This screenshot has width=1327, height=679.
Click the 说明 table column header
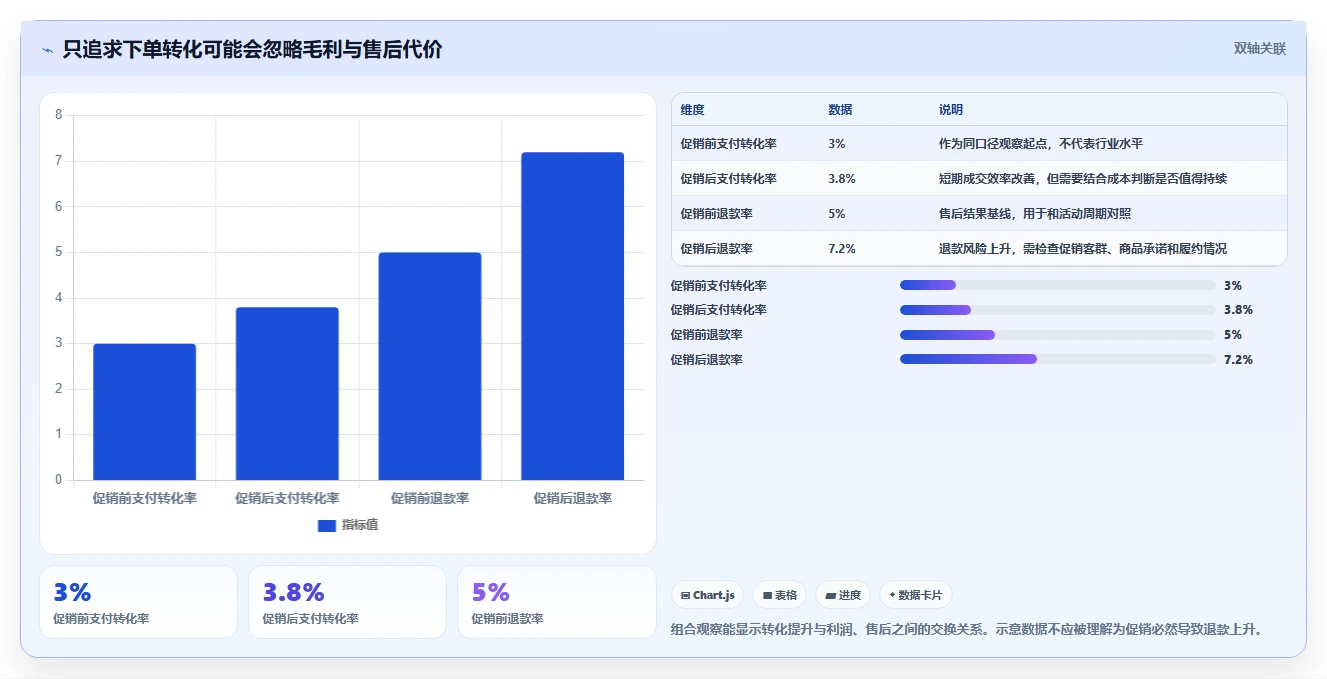[x=950, y=110]
